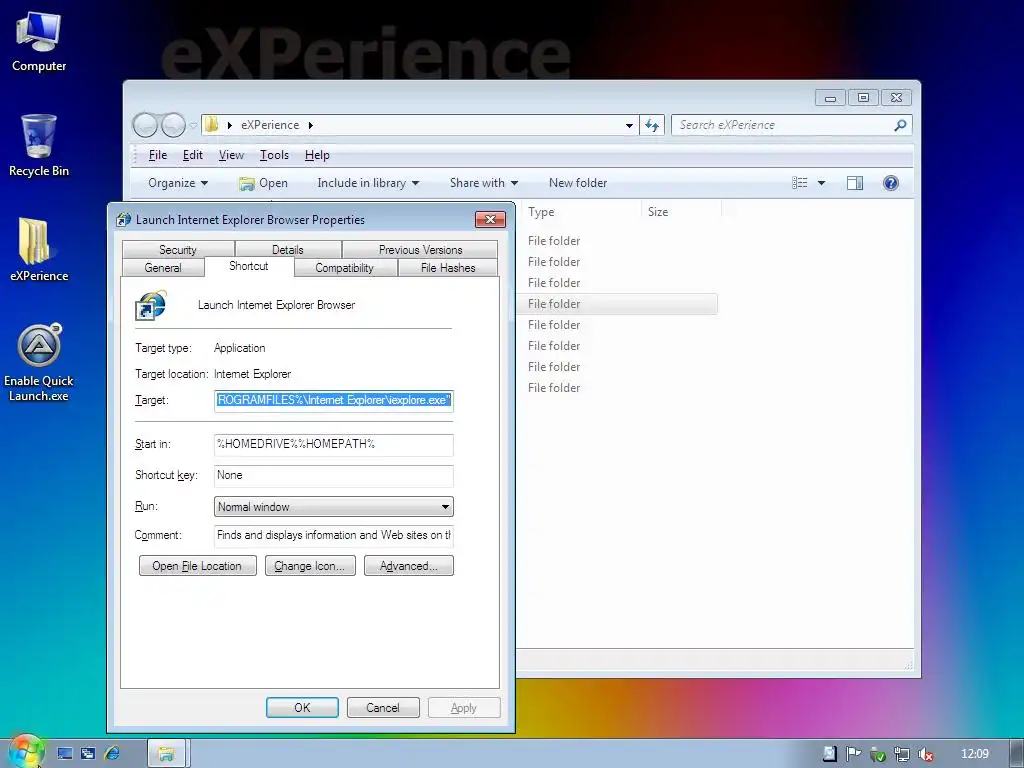Screen dimensions: 1024x768
Task: Click the muted volume tray icon
Action: click(925, 754)
